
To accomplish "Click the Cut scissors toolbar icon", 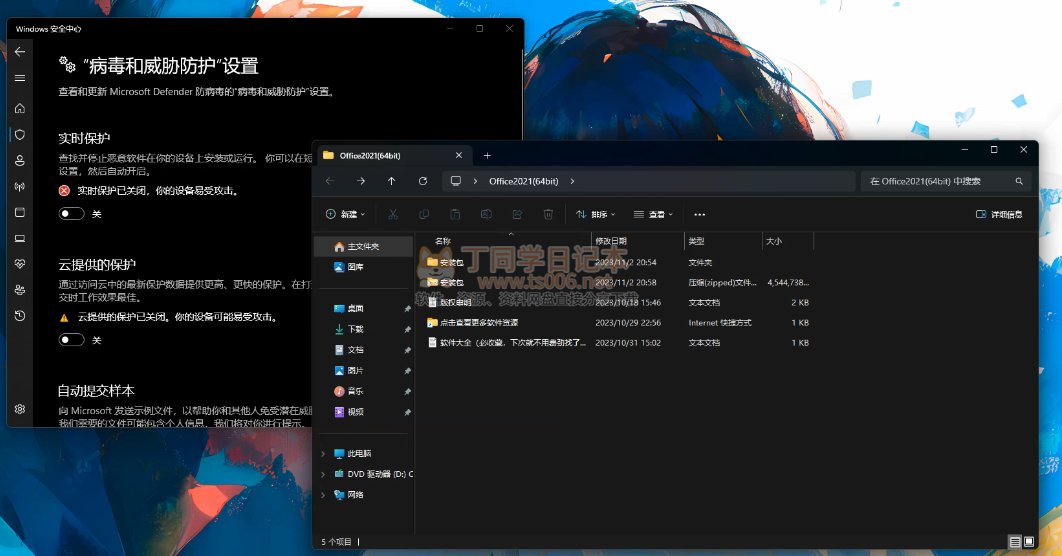I will (393, 214).
